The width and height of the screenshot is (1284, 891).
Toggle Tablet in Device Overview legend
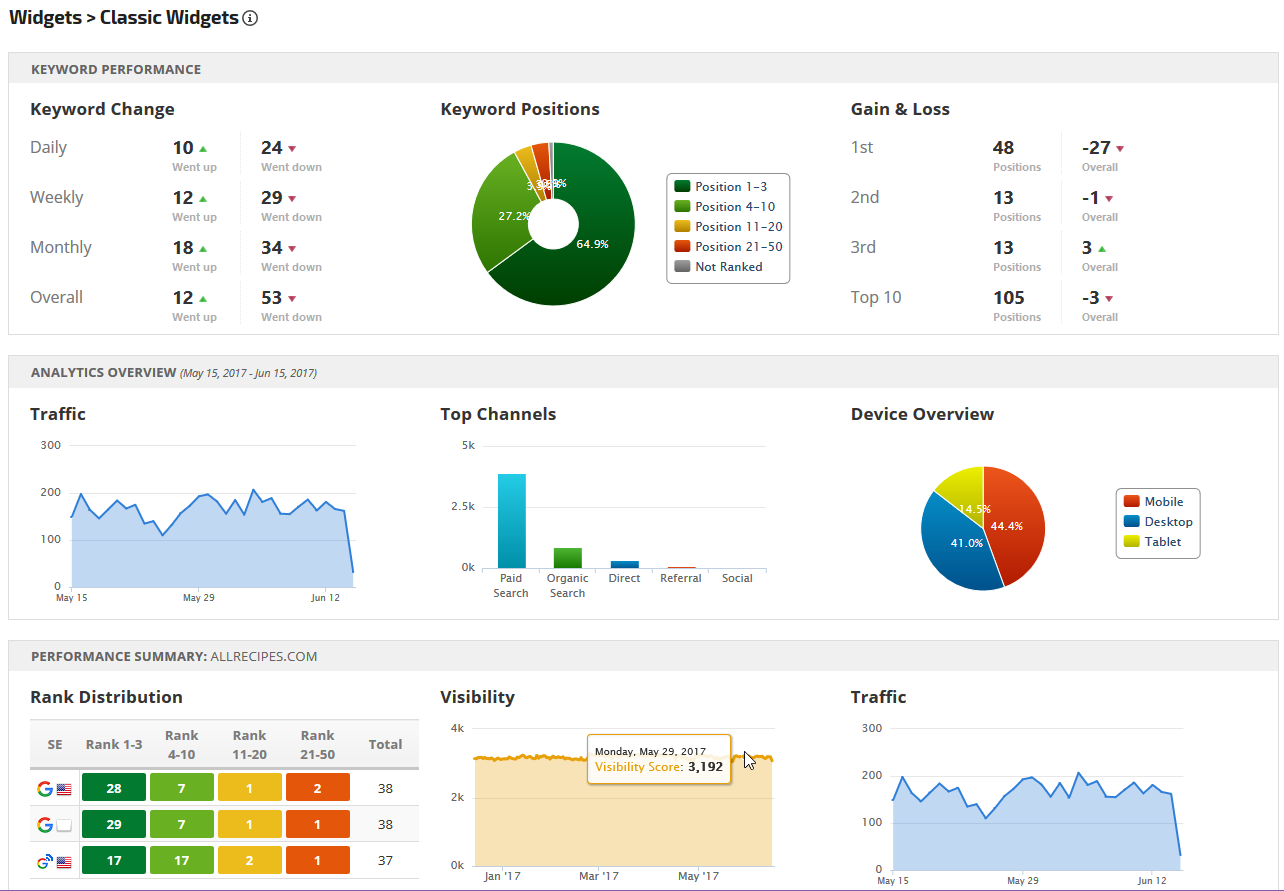point(1162,542)
